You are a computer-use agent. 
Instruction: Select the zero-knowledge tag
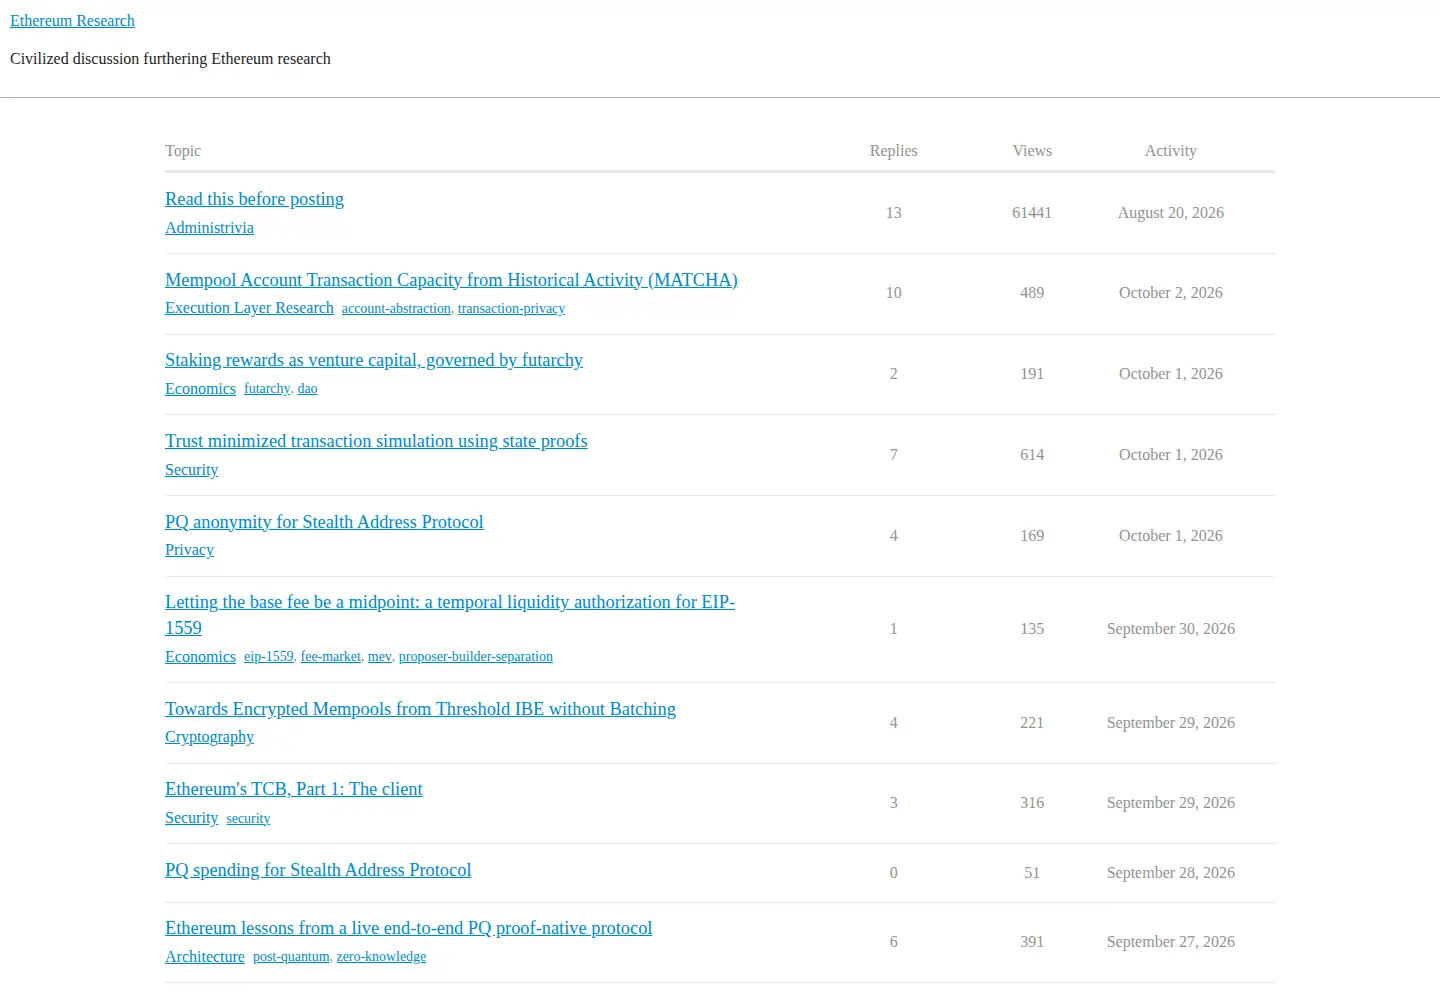(381, 957)
